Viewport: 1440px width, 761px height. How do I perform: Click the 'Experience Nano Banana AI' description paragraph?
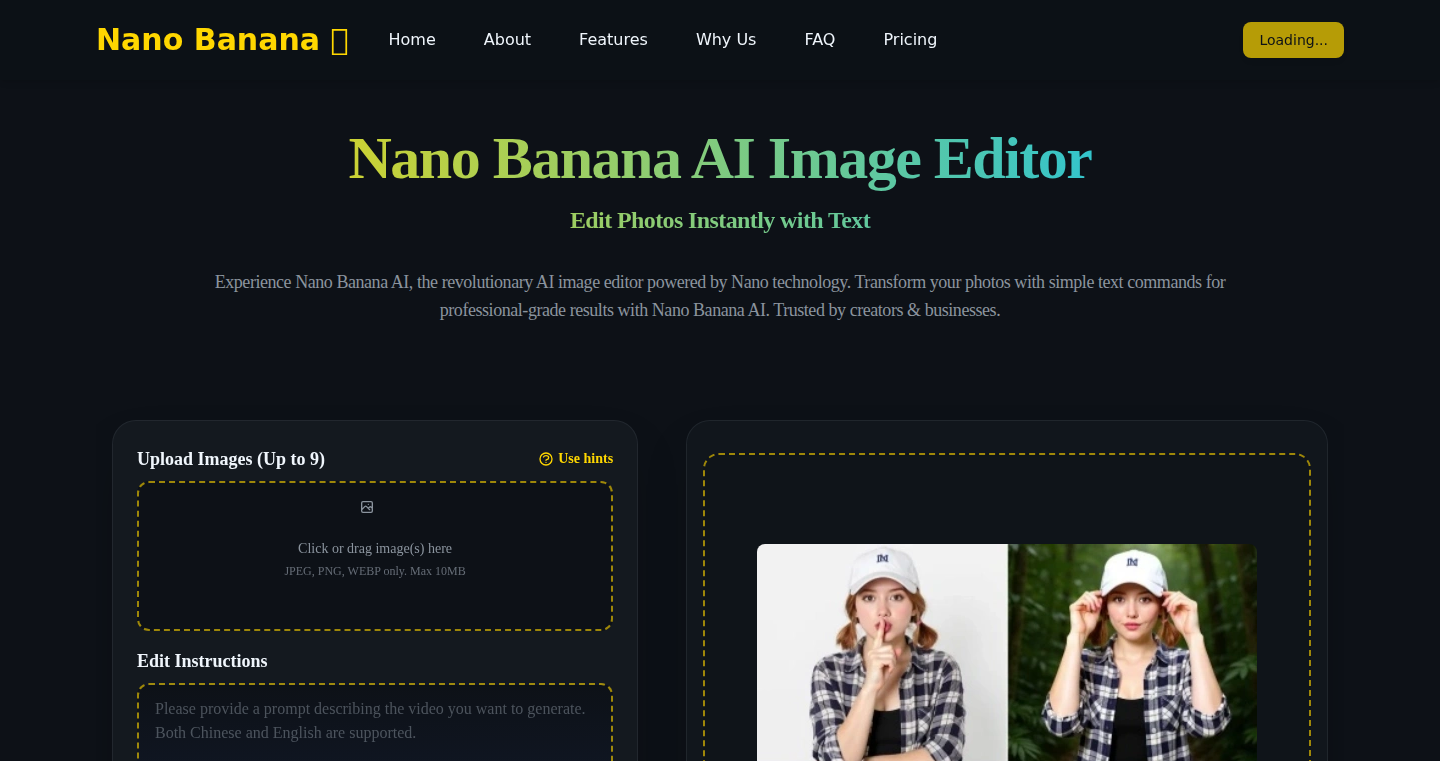pyautogui.click(x=720, y=296)
